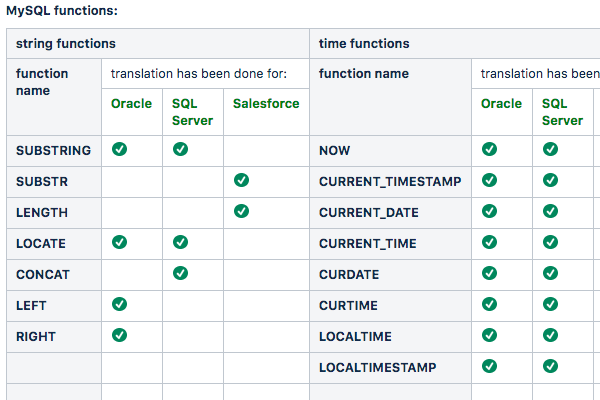This screenshot has width=600, height=400.
Task: Click the CURRENT_DATE function name
Action: point(368,213)
